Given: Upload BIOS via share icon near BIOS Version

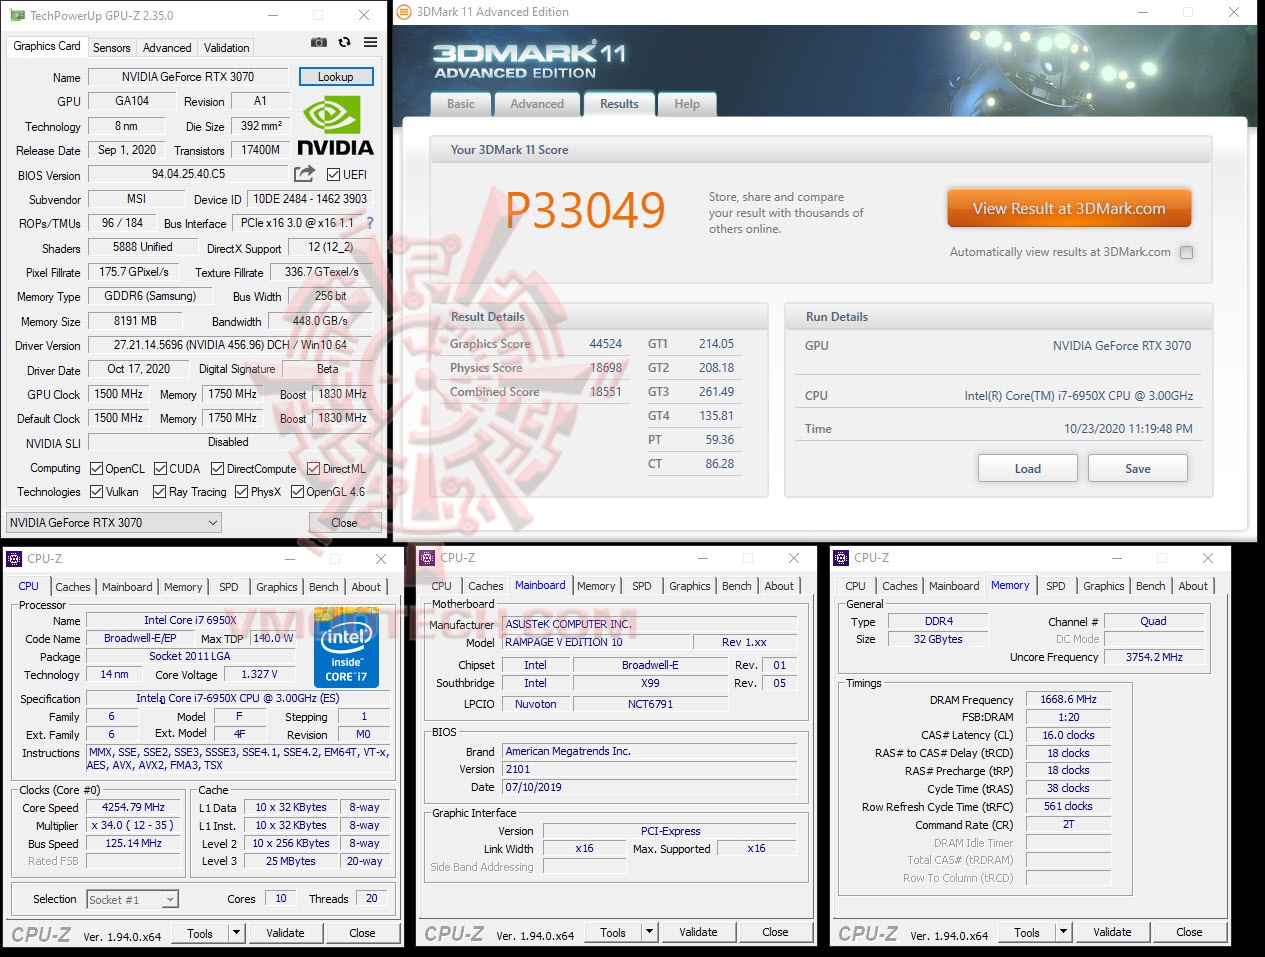Looking at the screenshot, I should [303, 173].
